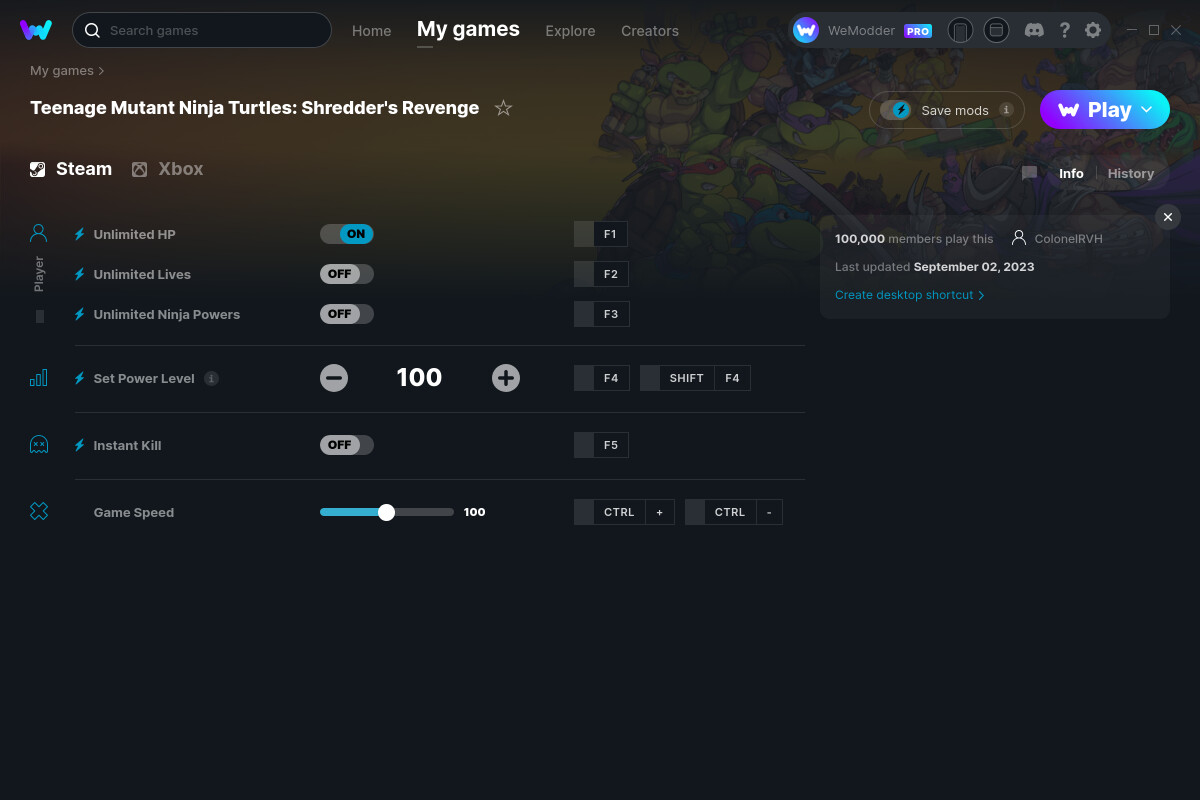This screenshot has height=800, width=1200.
Task: Open the help question mark icon
Action: coord(1065,30)
